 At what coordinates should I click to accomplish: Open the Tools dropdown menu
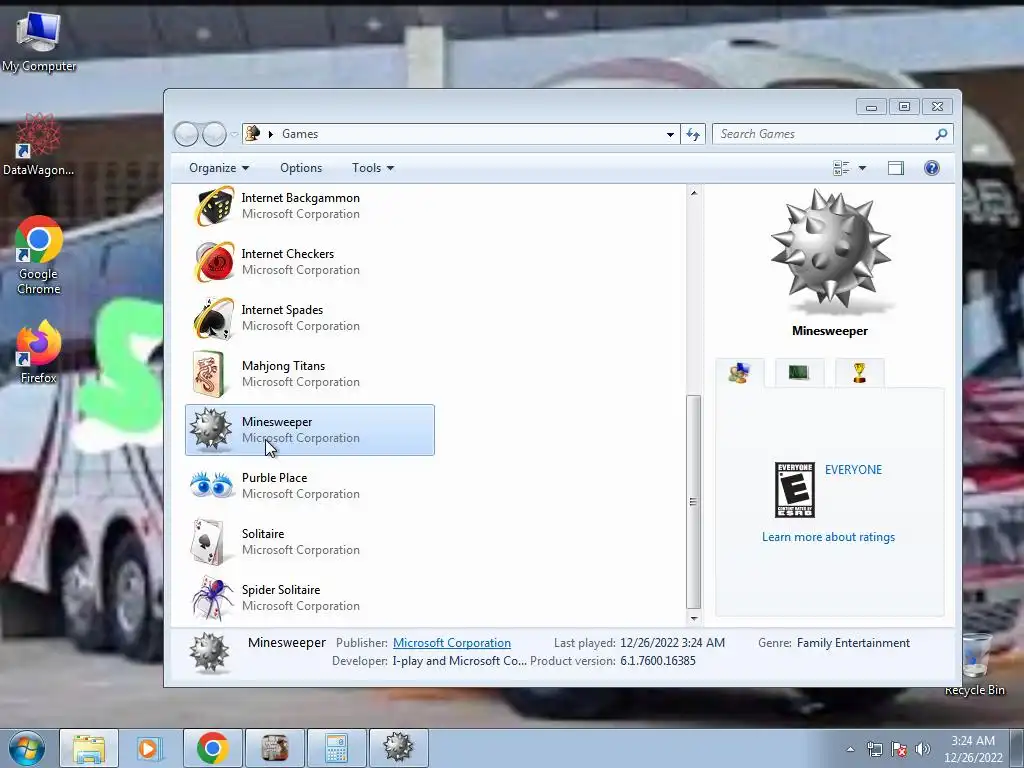[x=373, y=168]
